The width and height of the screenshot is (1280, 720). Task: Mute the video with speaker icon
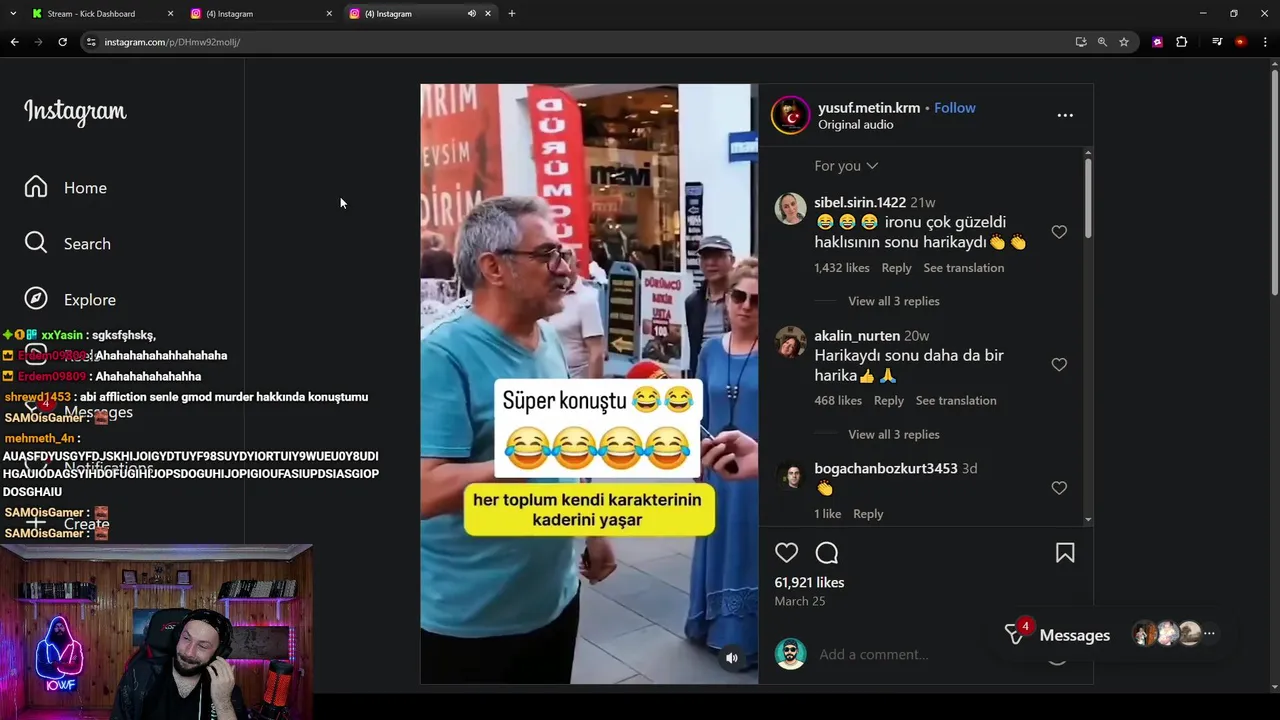coord(732,658)
